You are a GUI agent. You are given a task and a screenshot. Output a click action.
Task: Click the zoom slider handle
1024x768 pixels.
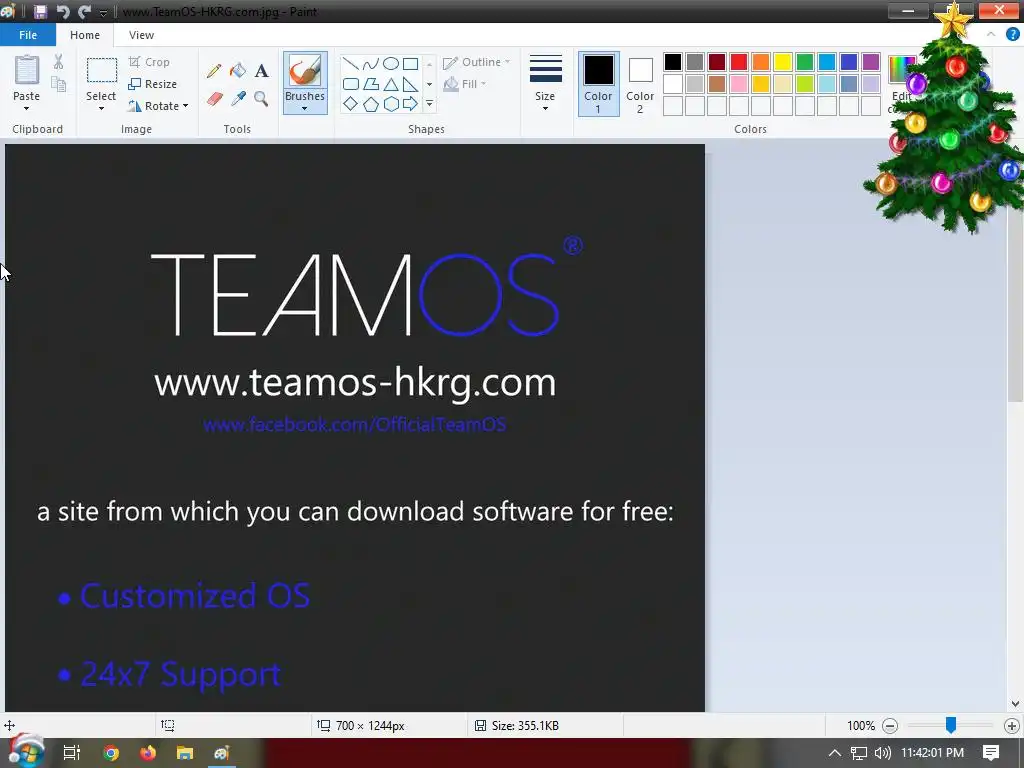coord(951,724)
